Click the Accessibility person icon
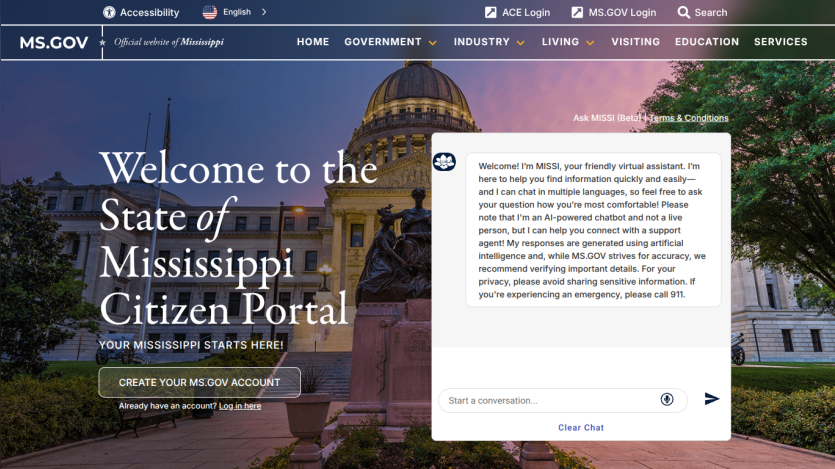Image resolution: width=835 pixels, height=469 pixels. pos(109,12)
